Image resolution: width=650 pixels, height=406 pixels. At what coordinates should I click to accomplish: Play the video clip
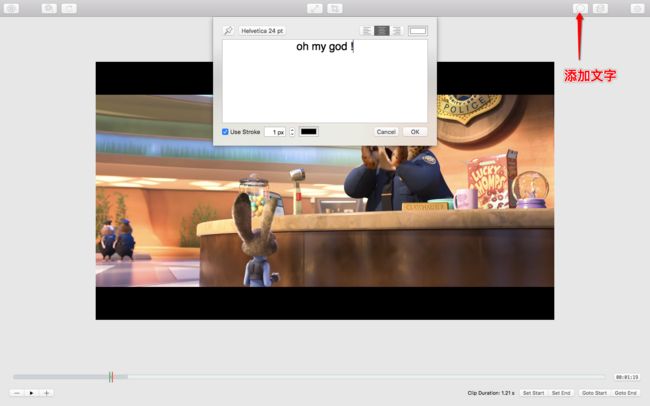coord(32,393)
